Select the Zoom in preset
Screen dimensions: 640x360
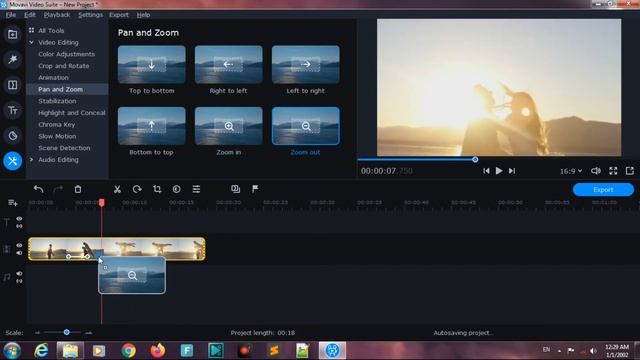pos(229,126)
